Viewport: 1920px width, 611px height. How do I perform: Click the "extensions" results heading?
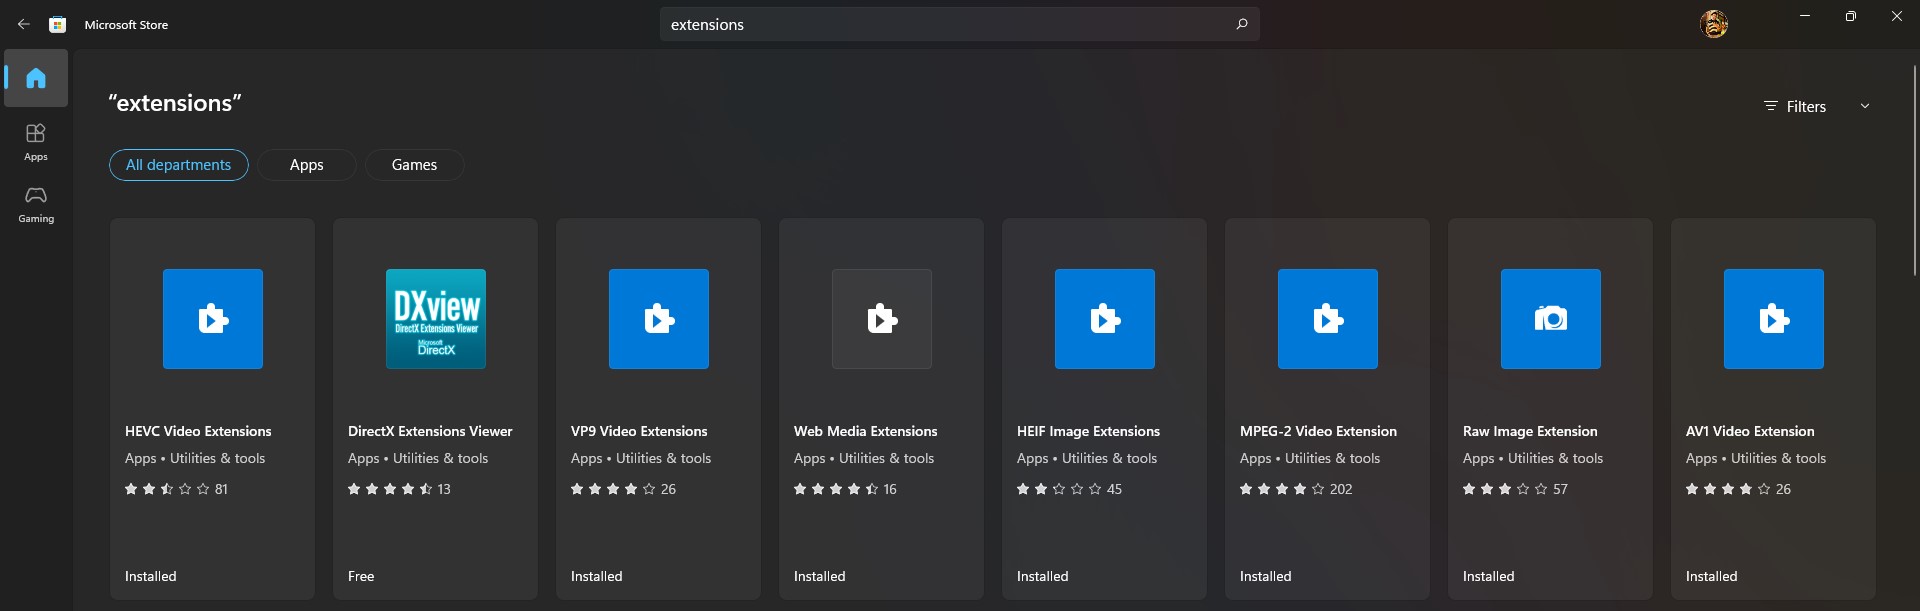coord(175,103)
